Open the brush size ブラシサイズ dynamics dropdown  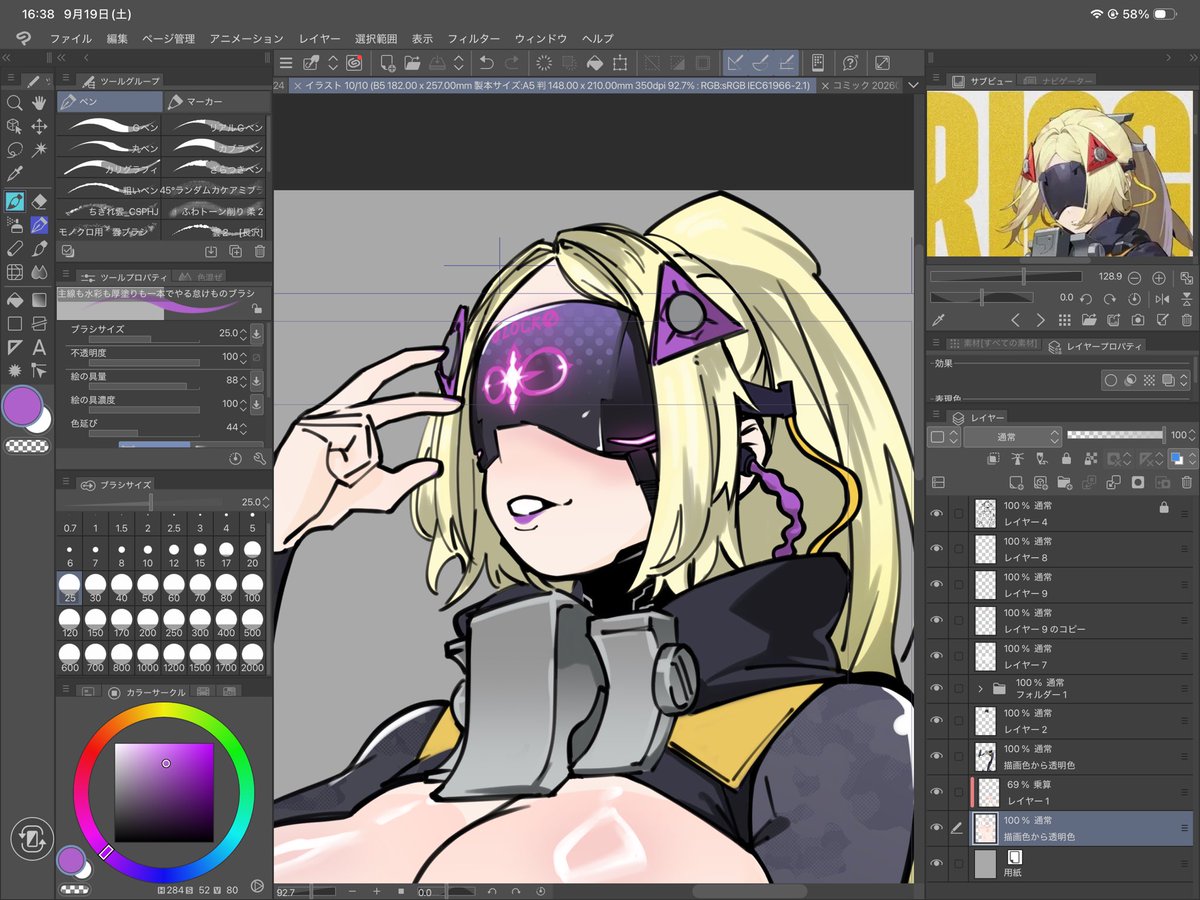256,333
